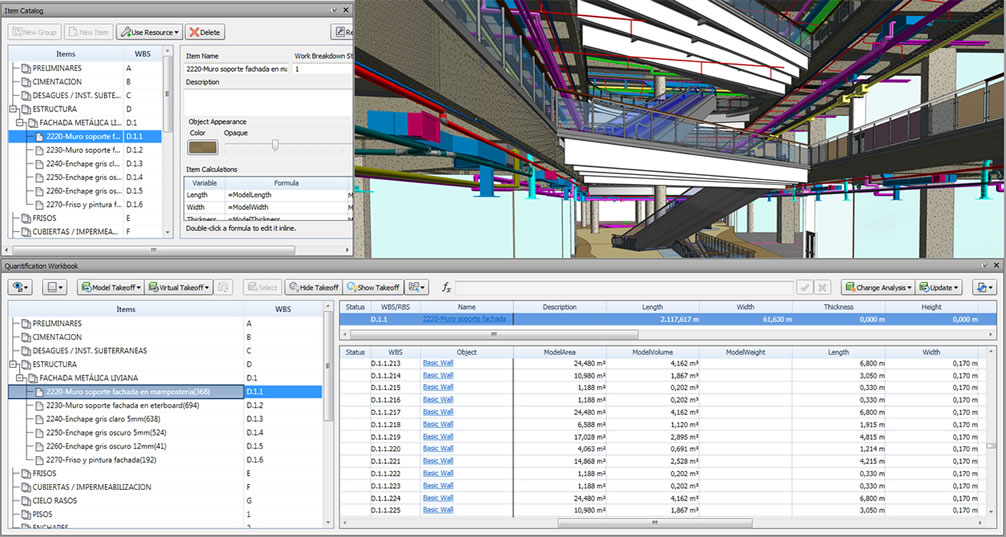Click the Show Takeoff button

pyautogui.click(x=373, y=287)
